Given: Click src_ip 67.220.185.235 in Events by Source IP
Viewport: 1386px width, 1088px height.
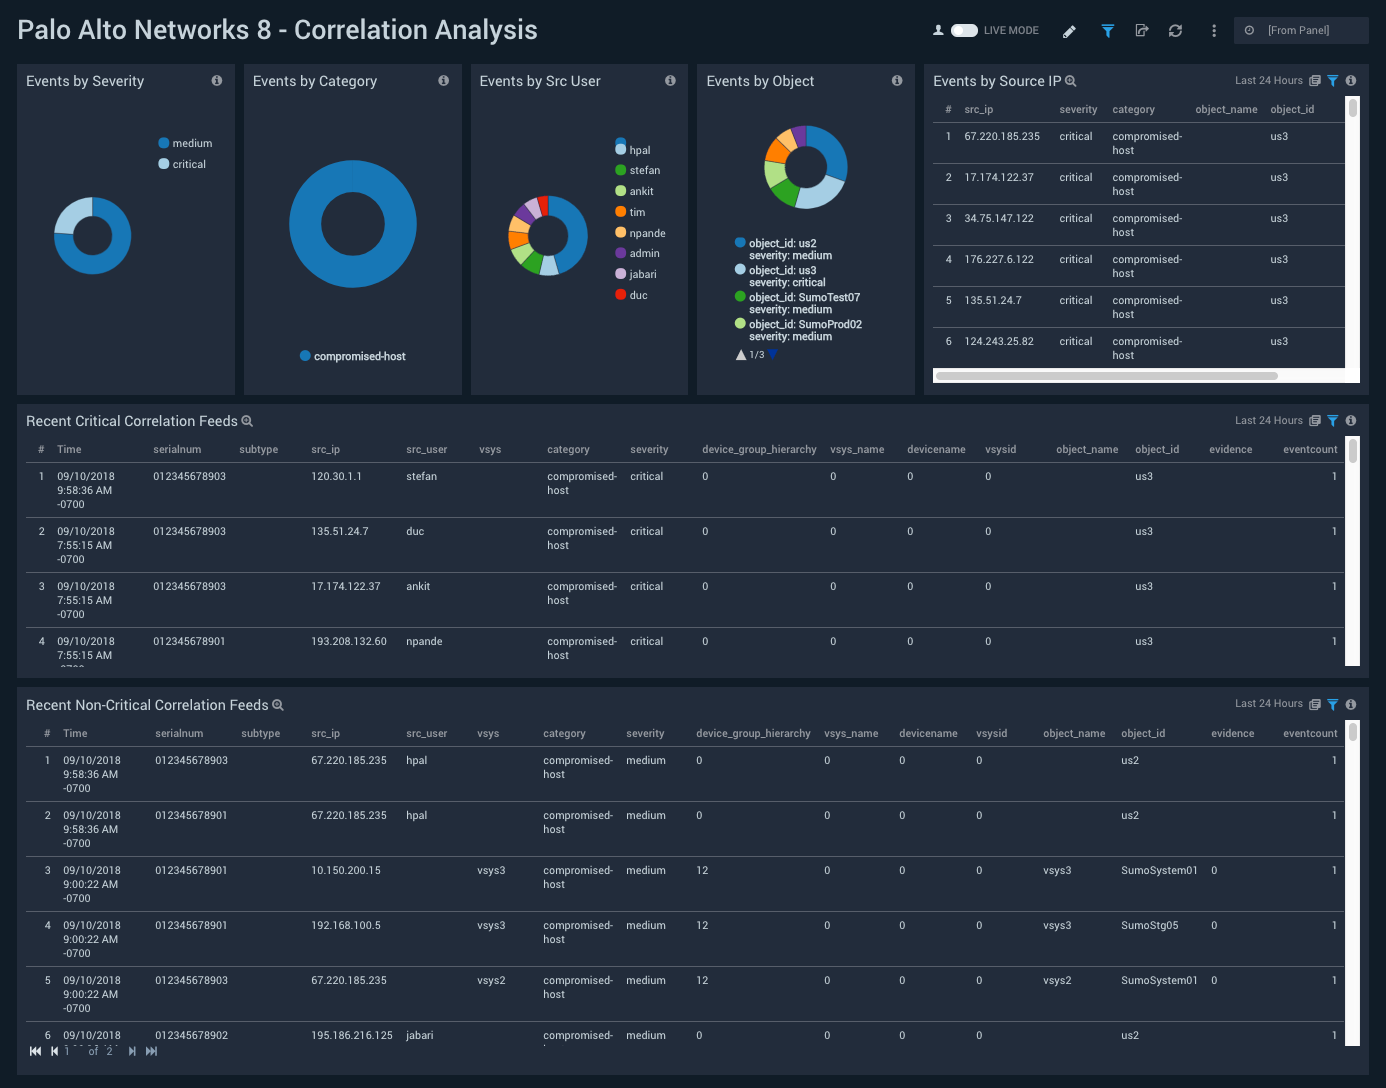Looking at the screenshot, I should click(1002, 136).
